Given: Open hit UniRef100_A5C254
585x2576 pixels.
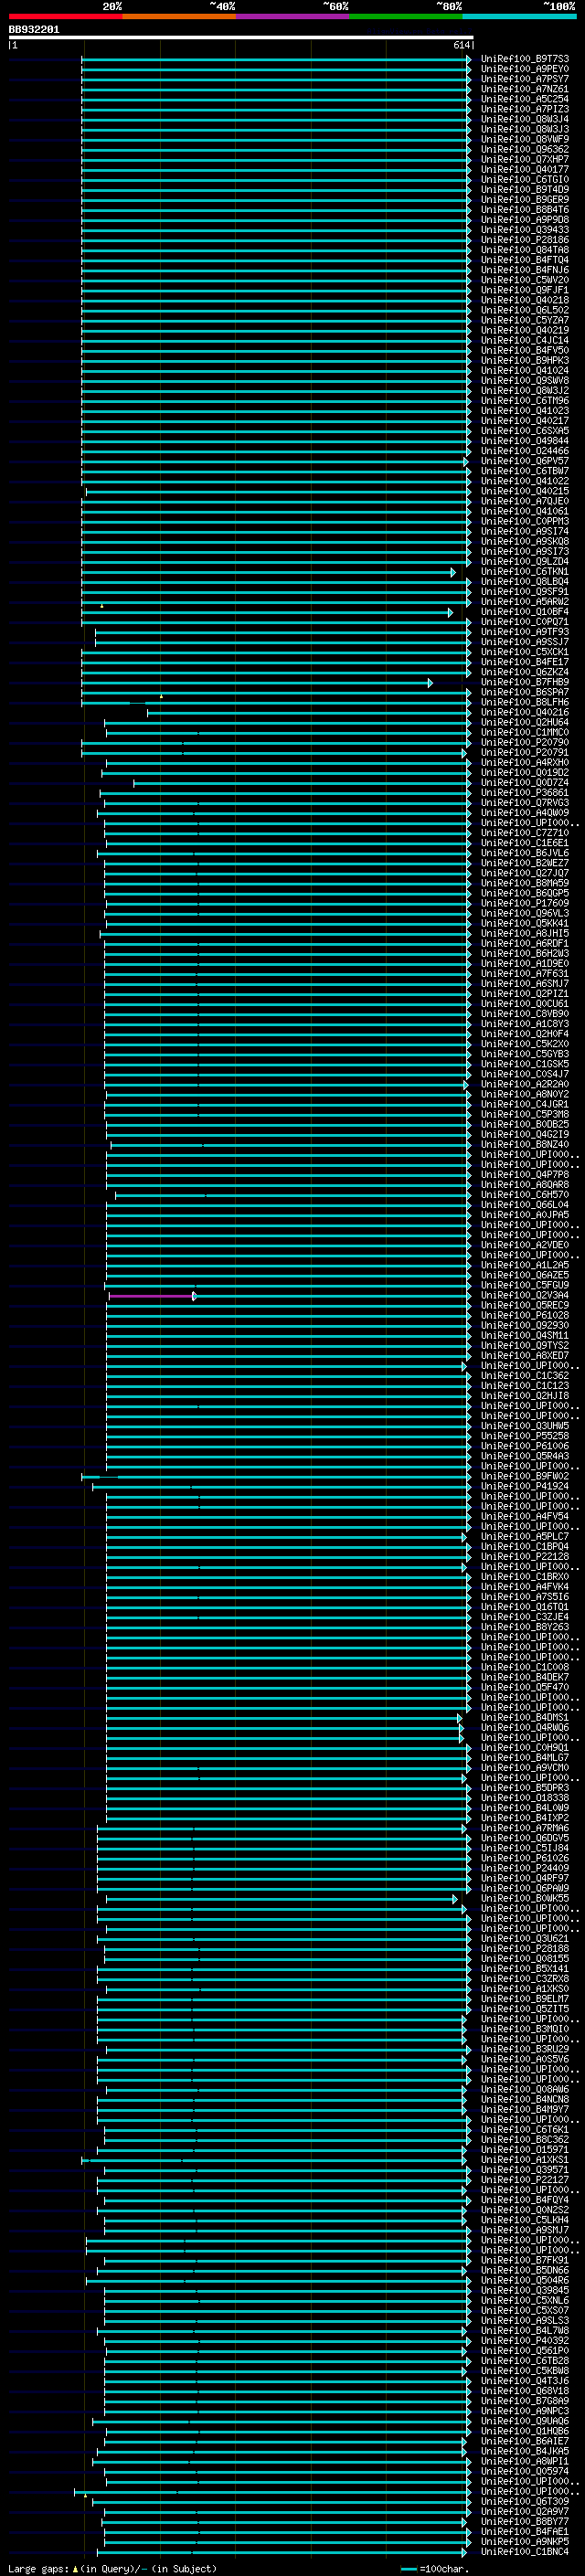Looking at the screenshot, I should (524, 99).
